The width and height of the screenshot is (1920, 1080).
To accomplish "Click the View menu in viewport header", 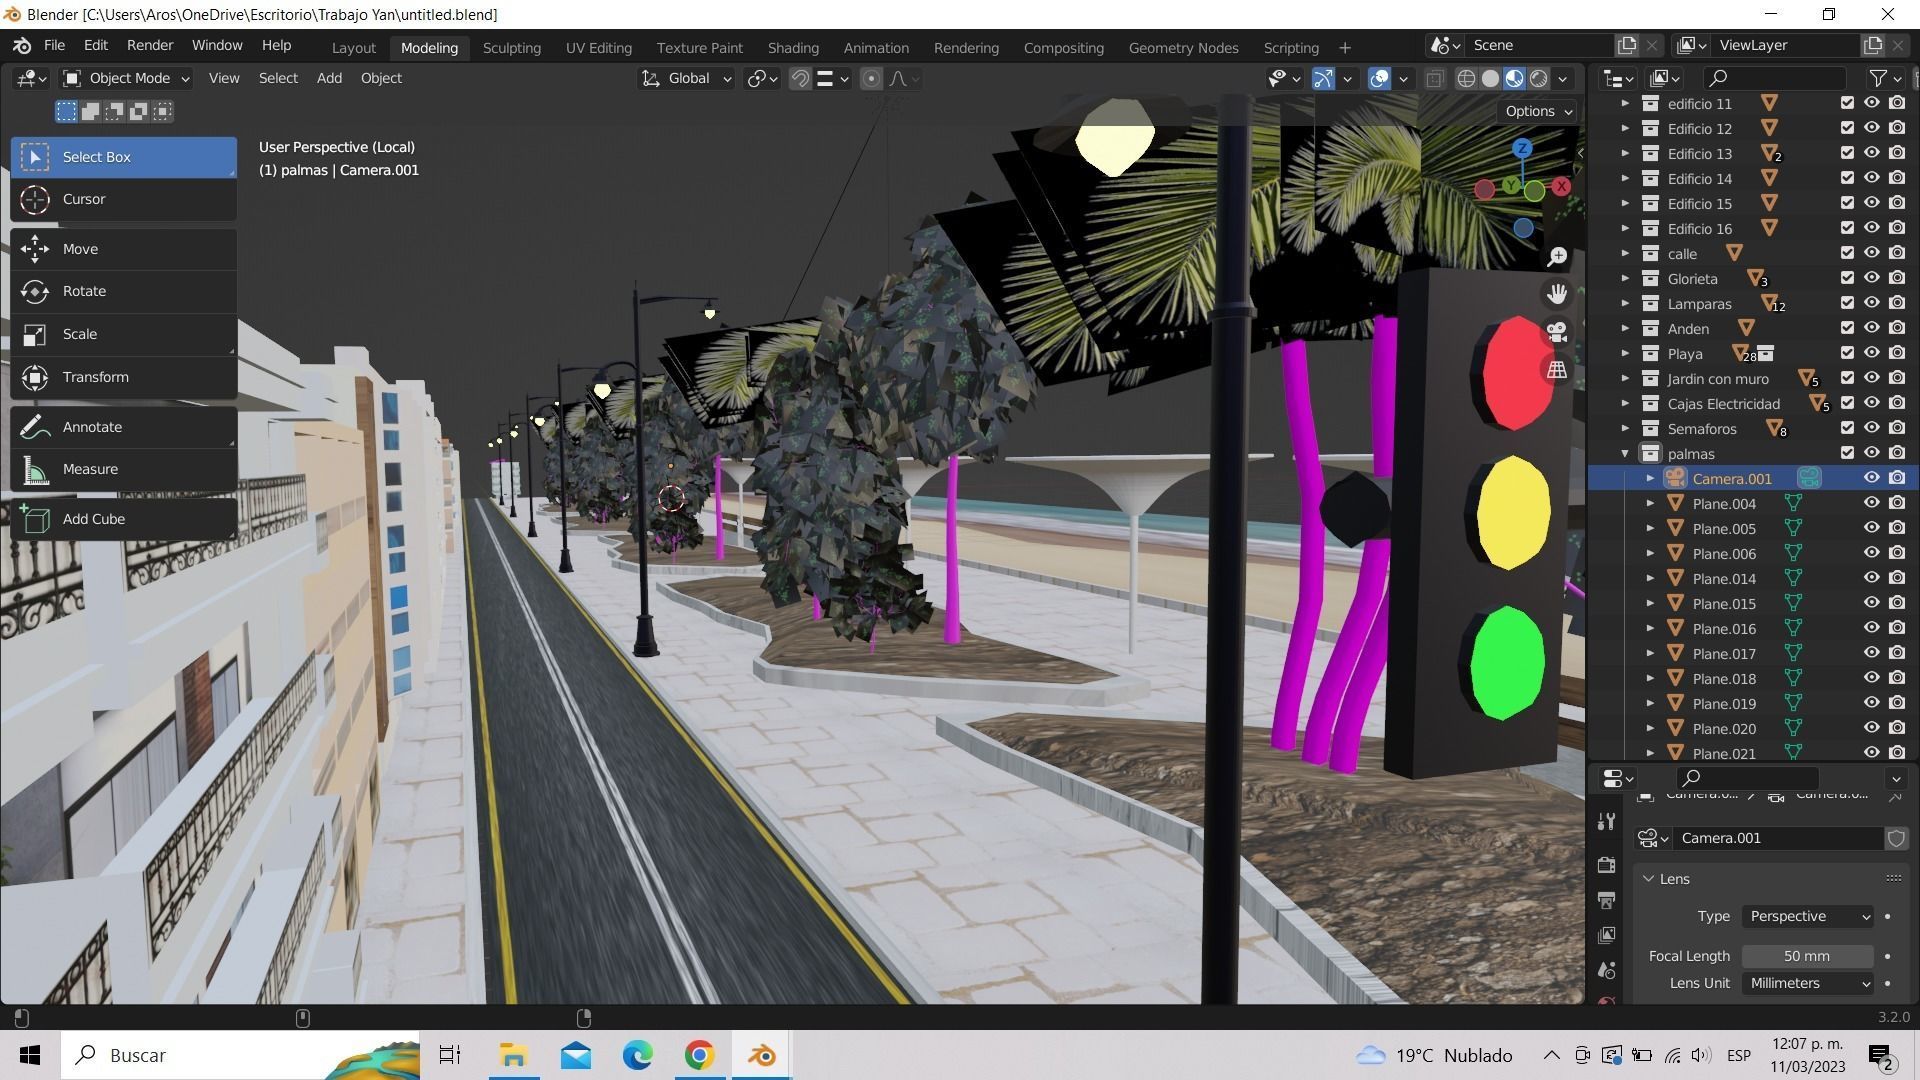I will pos(224,79).
